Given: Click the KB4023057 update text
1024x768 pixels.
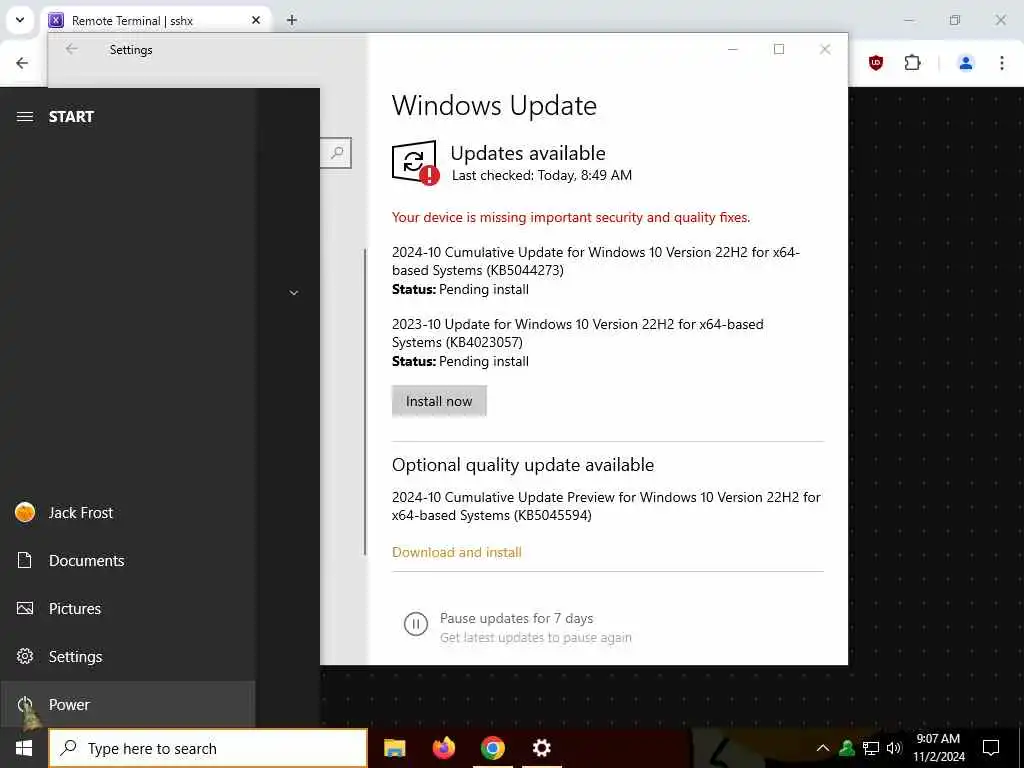Looking at the screenshot, I should 577,333.
